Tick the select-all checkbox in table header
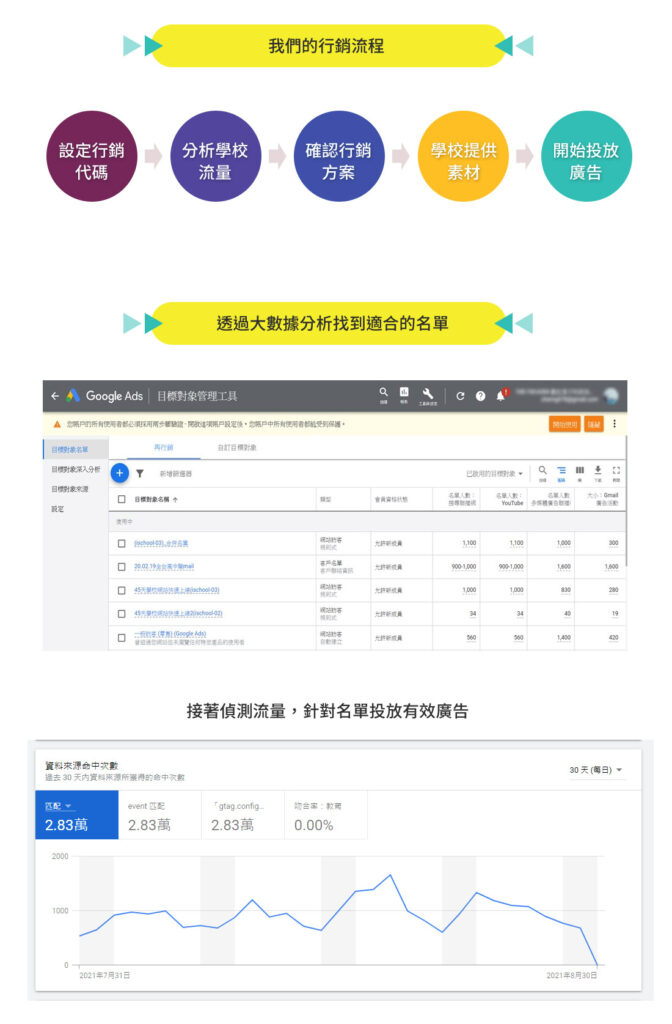 [x=122, y=498]
